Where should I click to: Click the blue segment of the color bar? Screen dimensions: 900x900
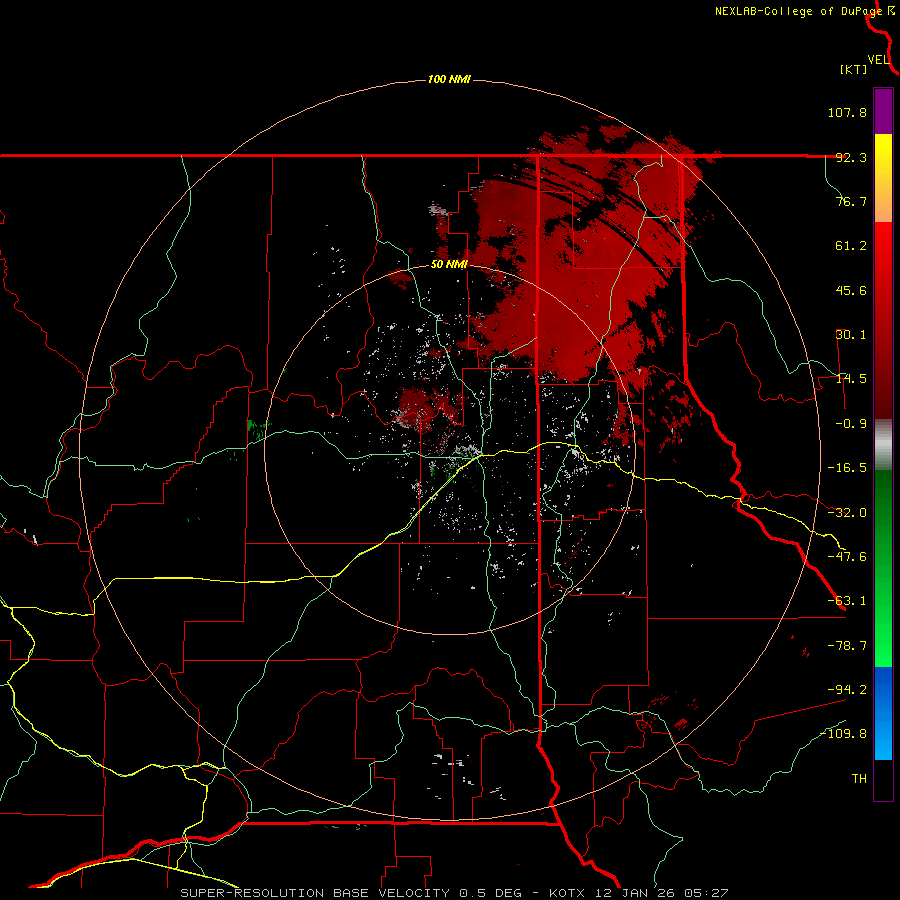coord(883,713)
